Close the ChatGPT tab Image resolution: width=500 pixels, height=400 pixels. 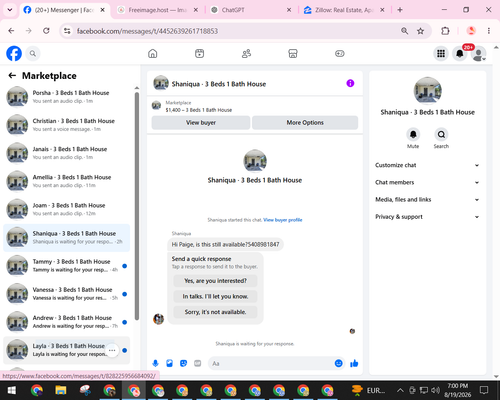pyautogui.click(x=289, y=10)
